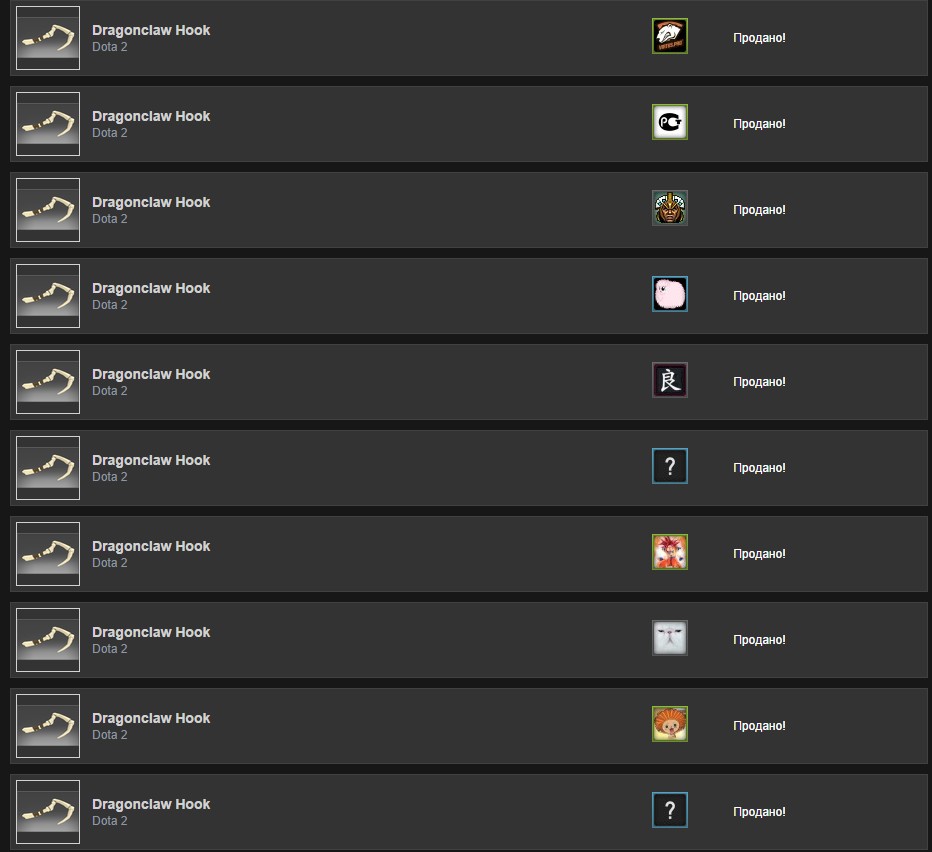The height and width of the screenshot is (852, 932).
Task: Click hook thumbnail in the Virtus.pro row
Action: [48, 38]
